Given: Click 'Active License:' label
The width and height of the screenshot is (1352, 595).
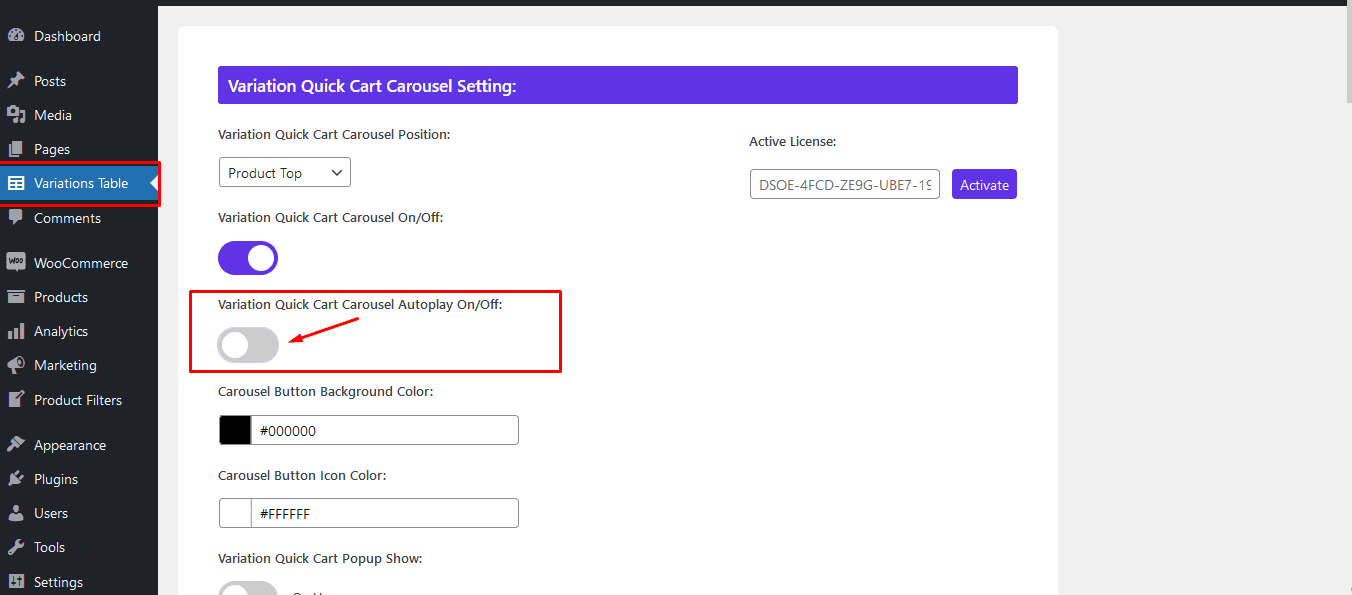Looking at the screenshot, I should coord(793,142).
